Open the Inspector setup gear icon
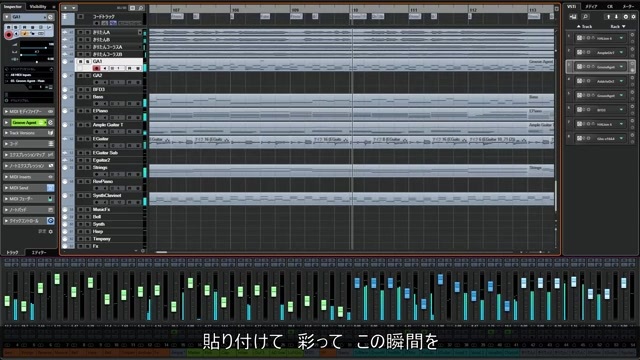 click(51, 231)
